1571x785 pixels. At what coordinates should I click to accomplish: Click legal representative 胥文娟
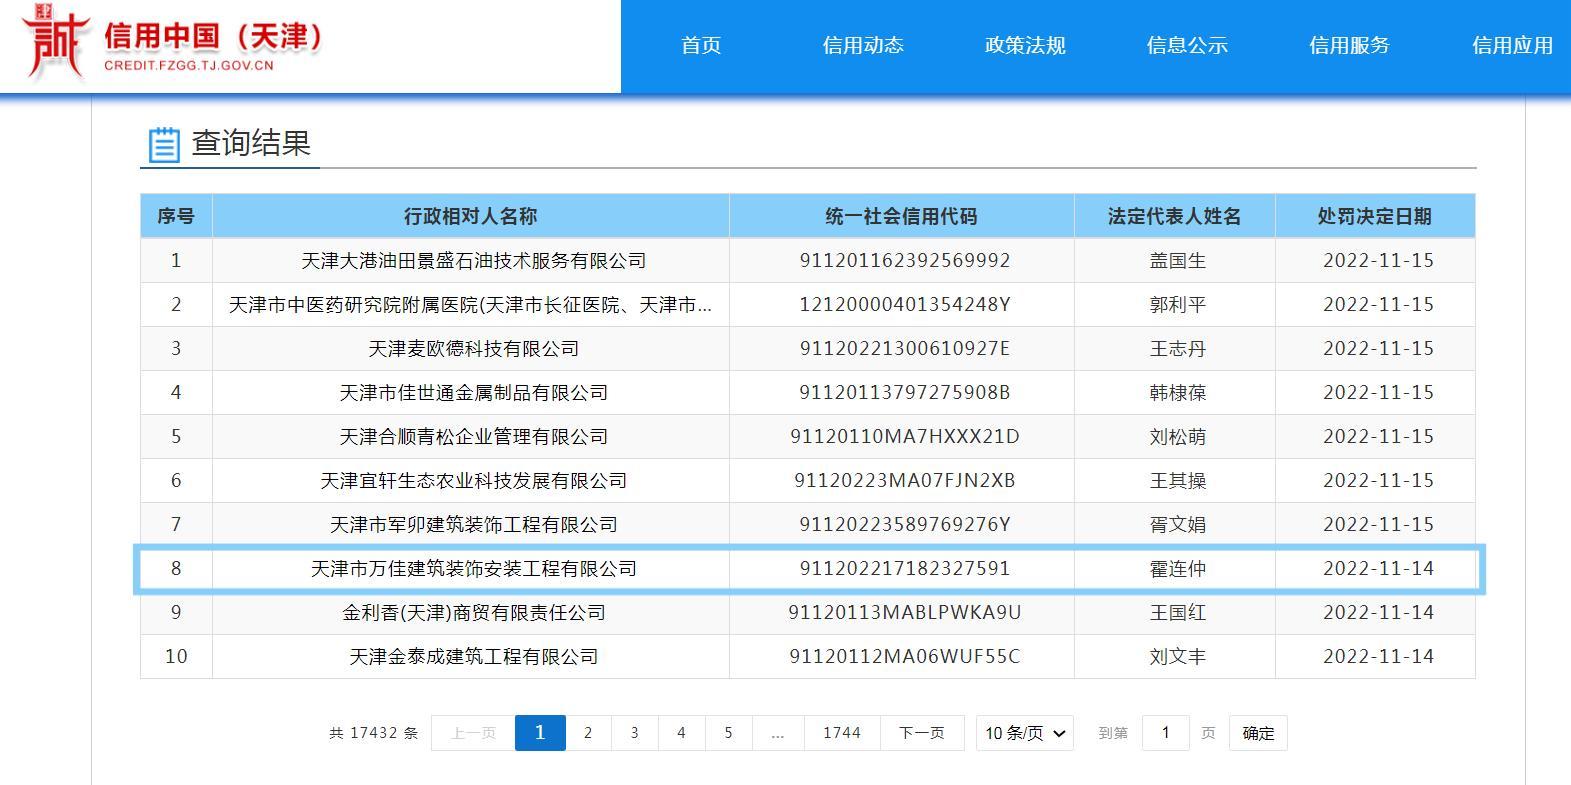[x=1178, y=525]
